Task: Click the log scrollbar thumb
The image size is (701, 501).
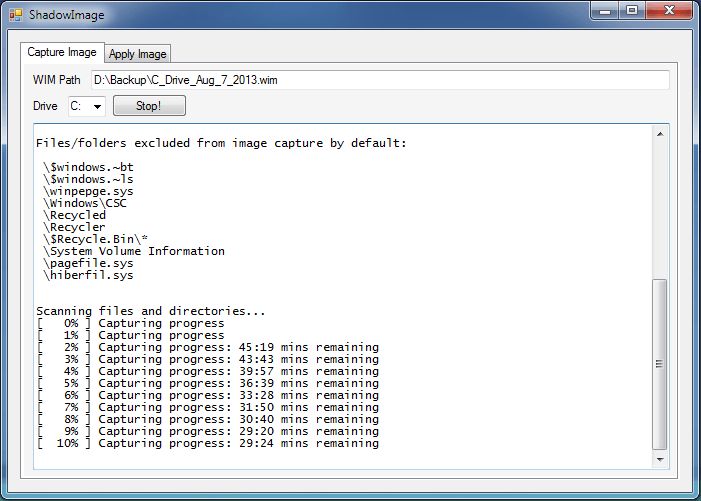Action: [659, 364]
